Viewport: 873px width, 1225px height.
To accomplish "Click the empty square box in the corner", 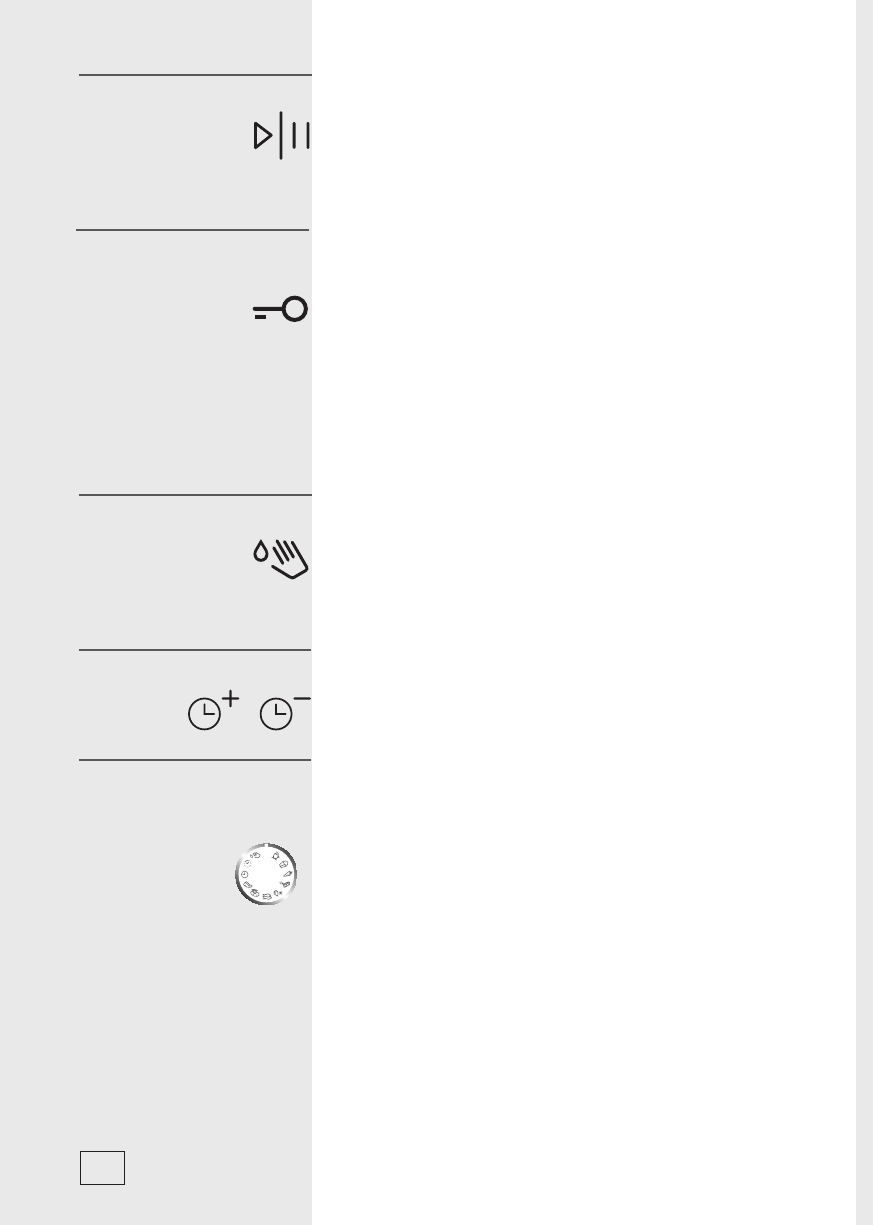I will pos(103,1167).
